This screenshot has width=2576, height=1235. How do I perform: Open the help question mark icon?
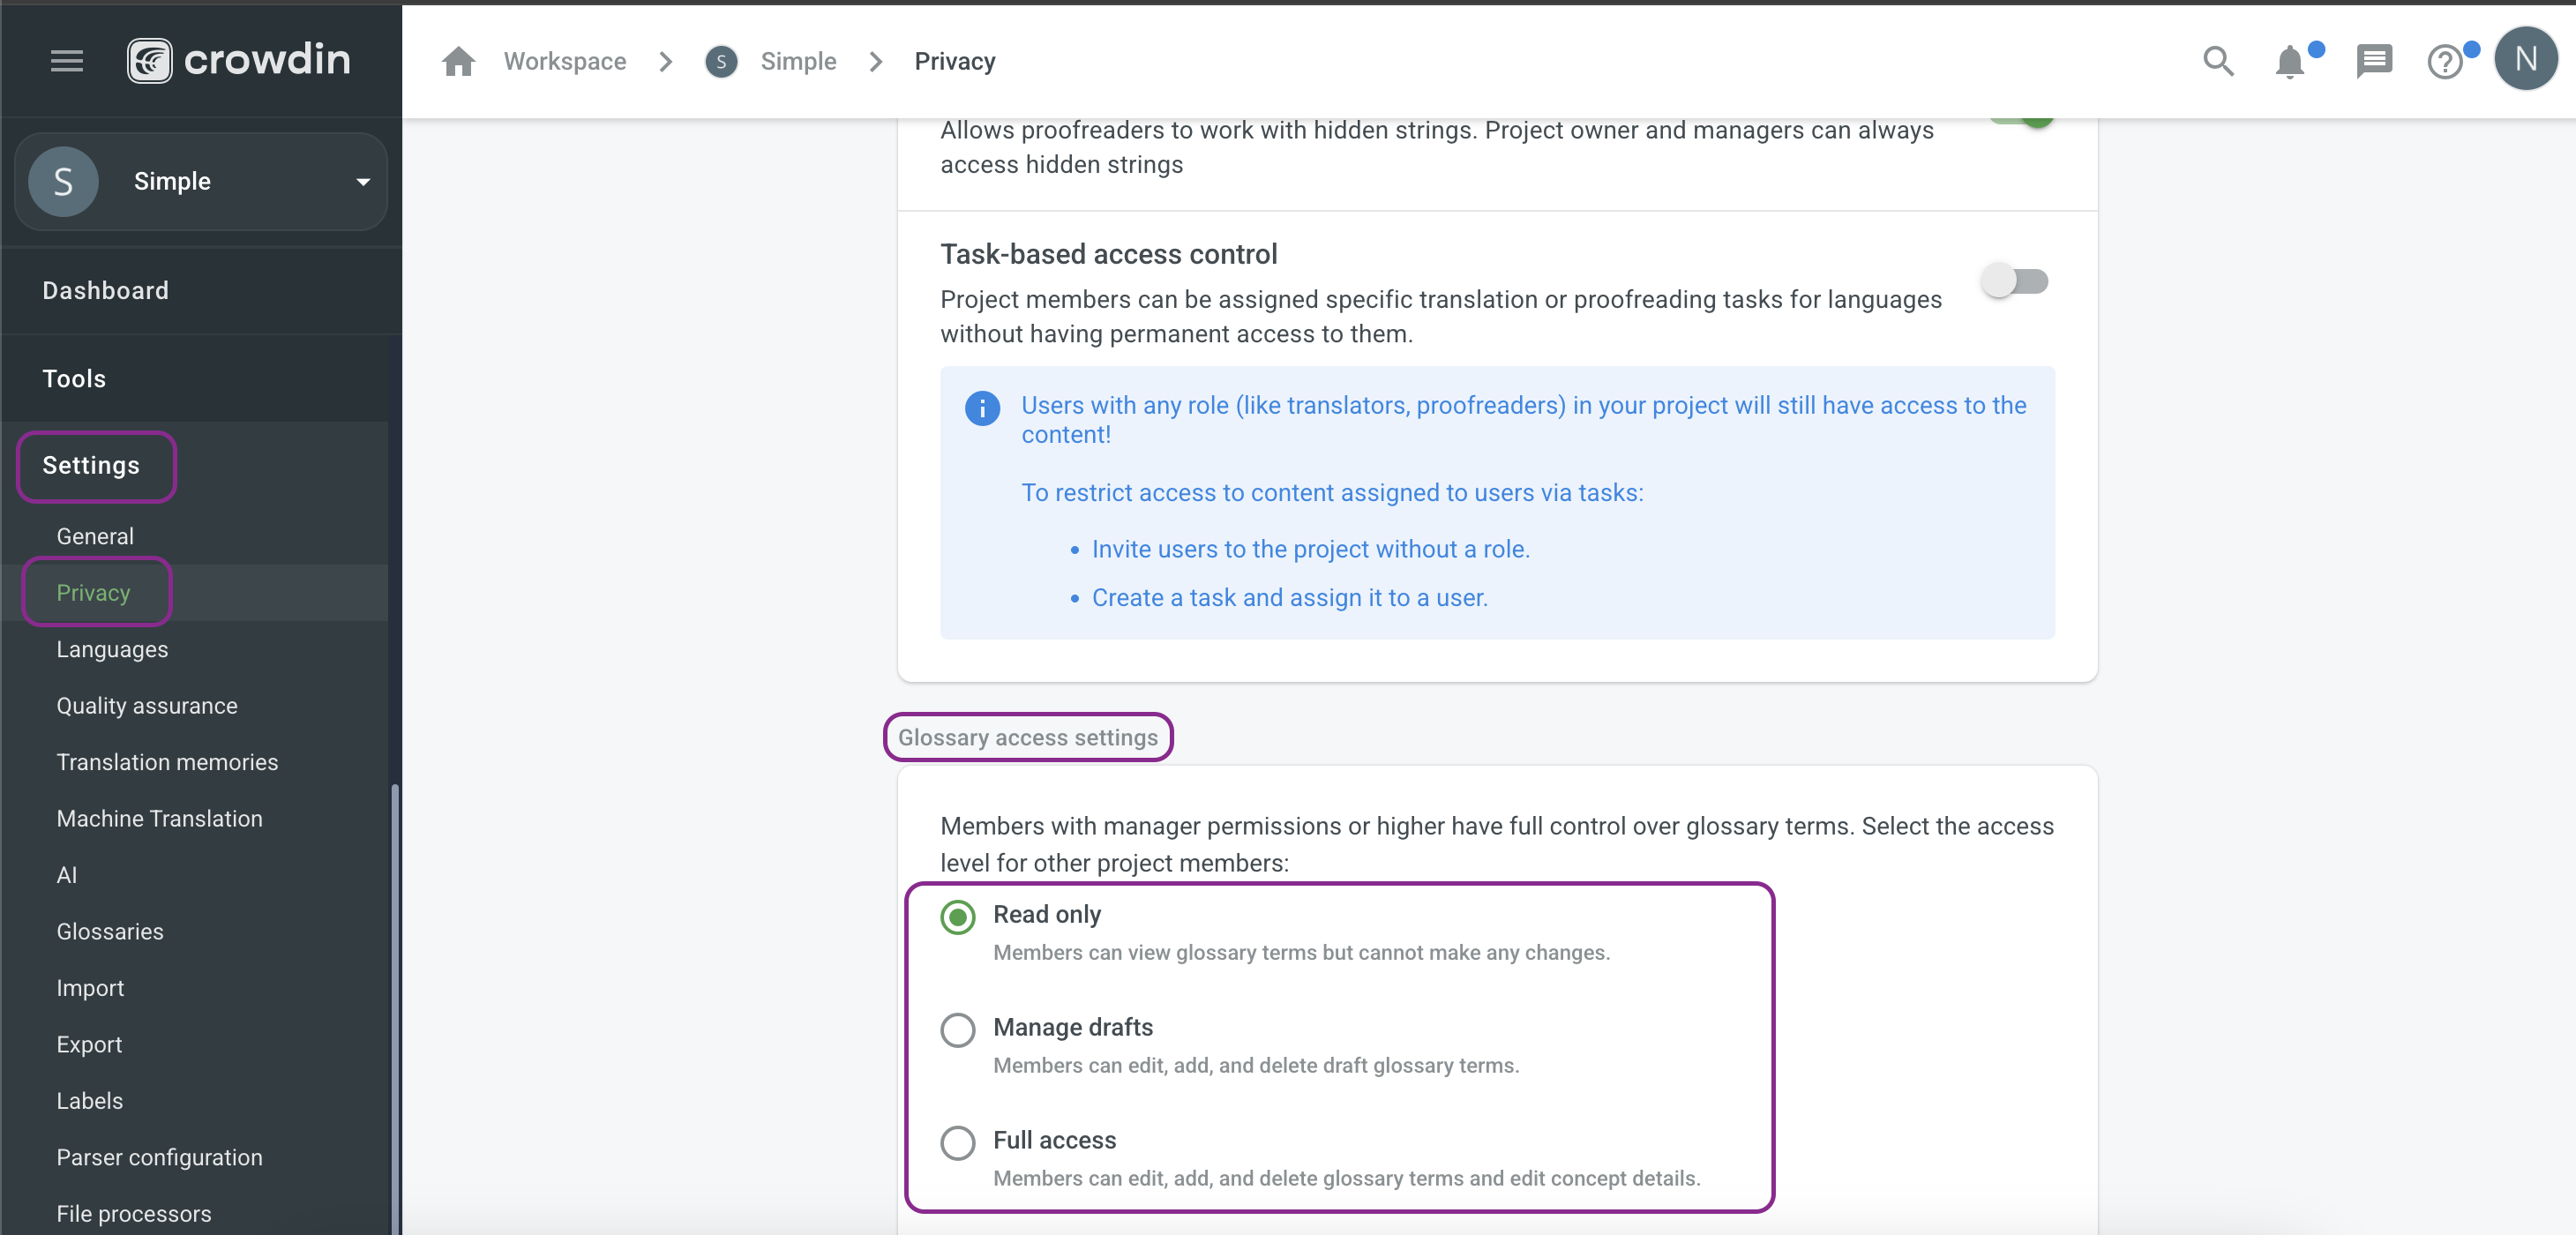pos(2446,62)
